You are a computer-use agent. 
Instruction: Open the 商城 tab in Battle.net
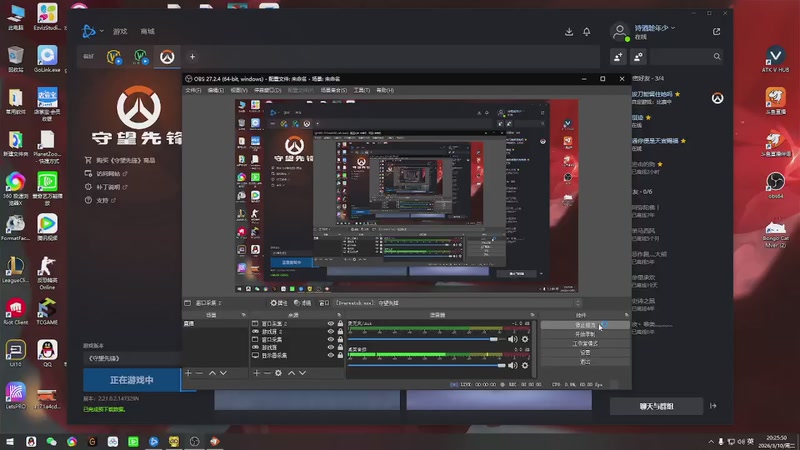tap(147, 32)
